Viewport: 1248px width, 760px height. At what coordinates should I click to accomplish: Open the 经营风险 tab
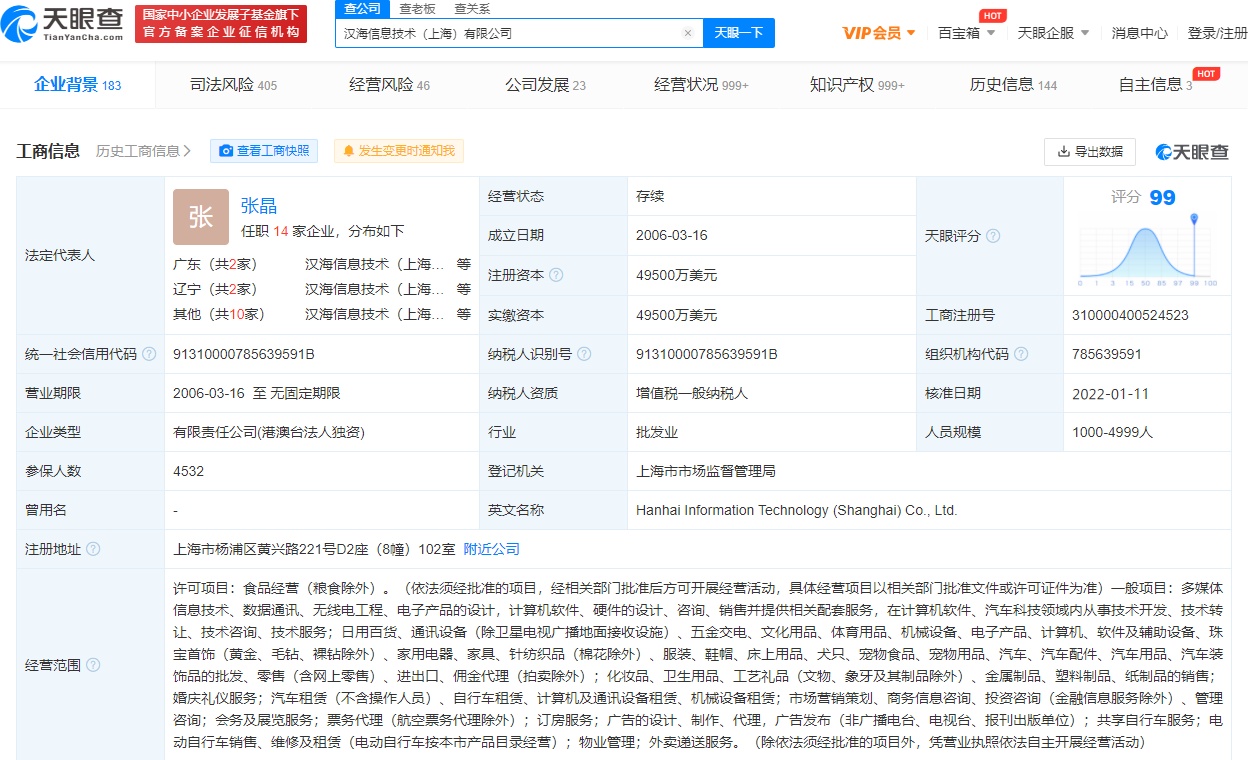(x=389, y=85)
